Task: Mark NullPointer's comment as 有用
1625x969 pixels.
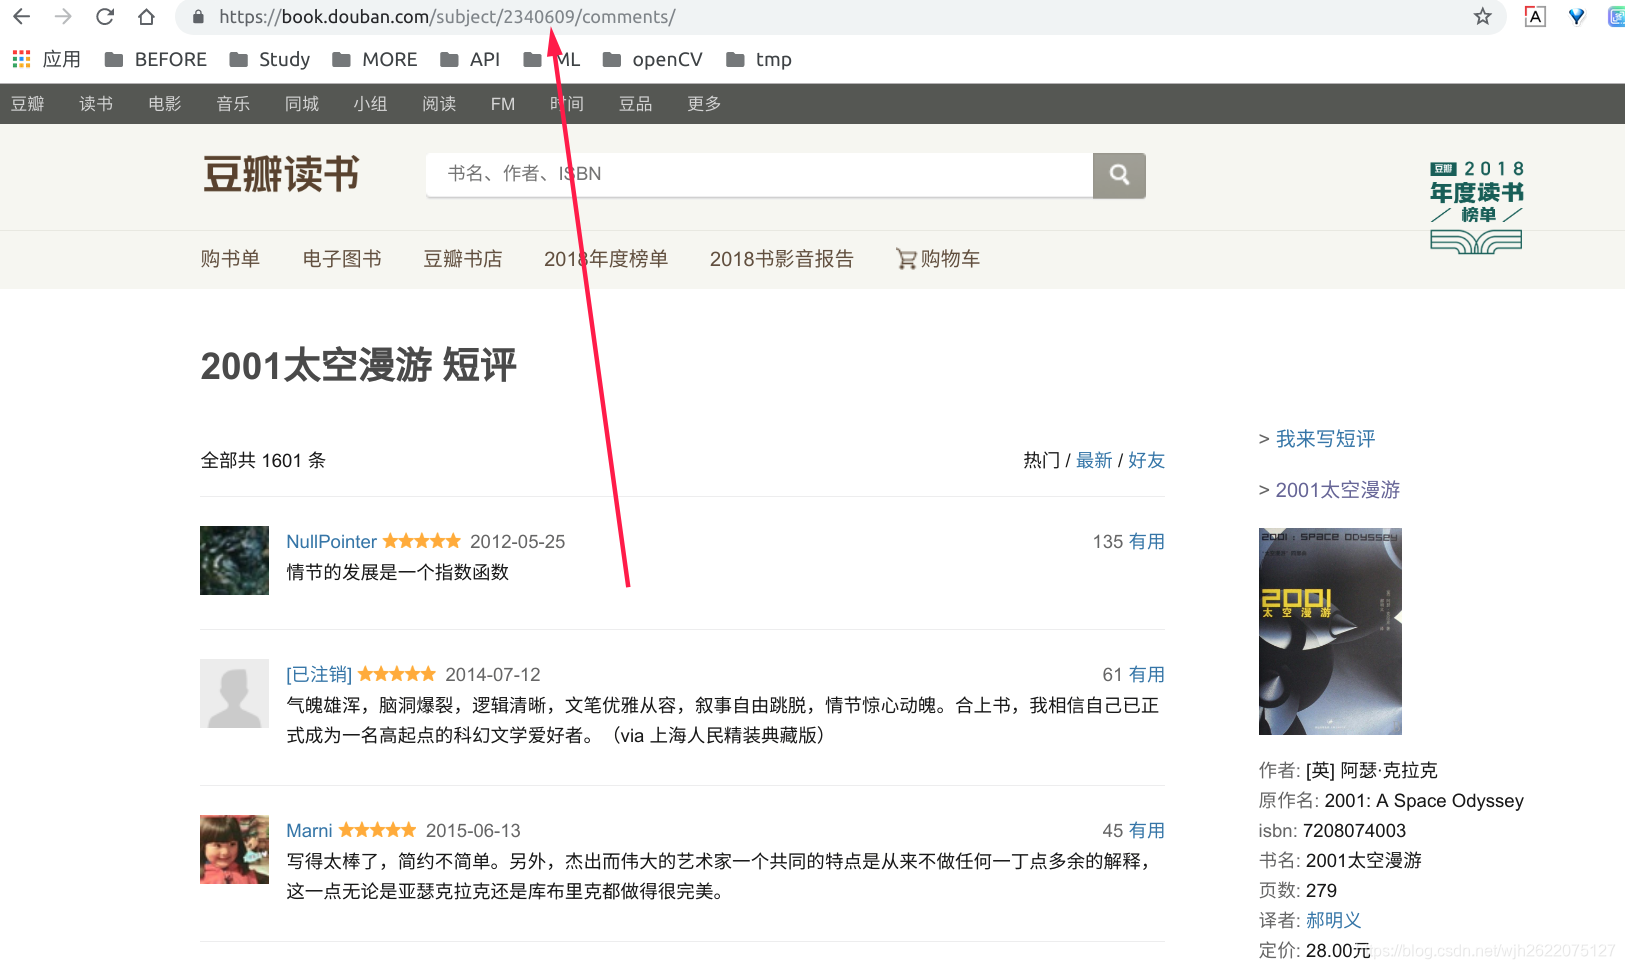Action: pyautogui.click(x=1147, y=542)
